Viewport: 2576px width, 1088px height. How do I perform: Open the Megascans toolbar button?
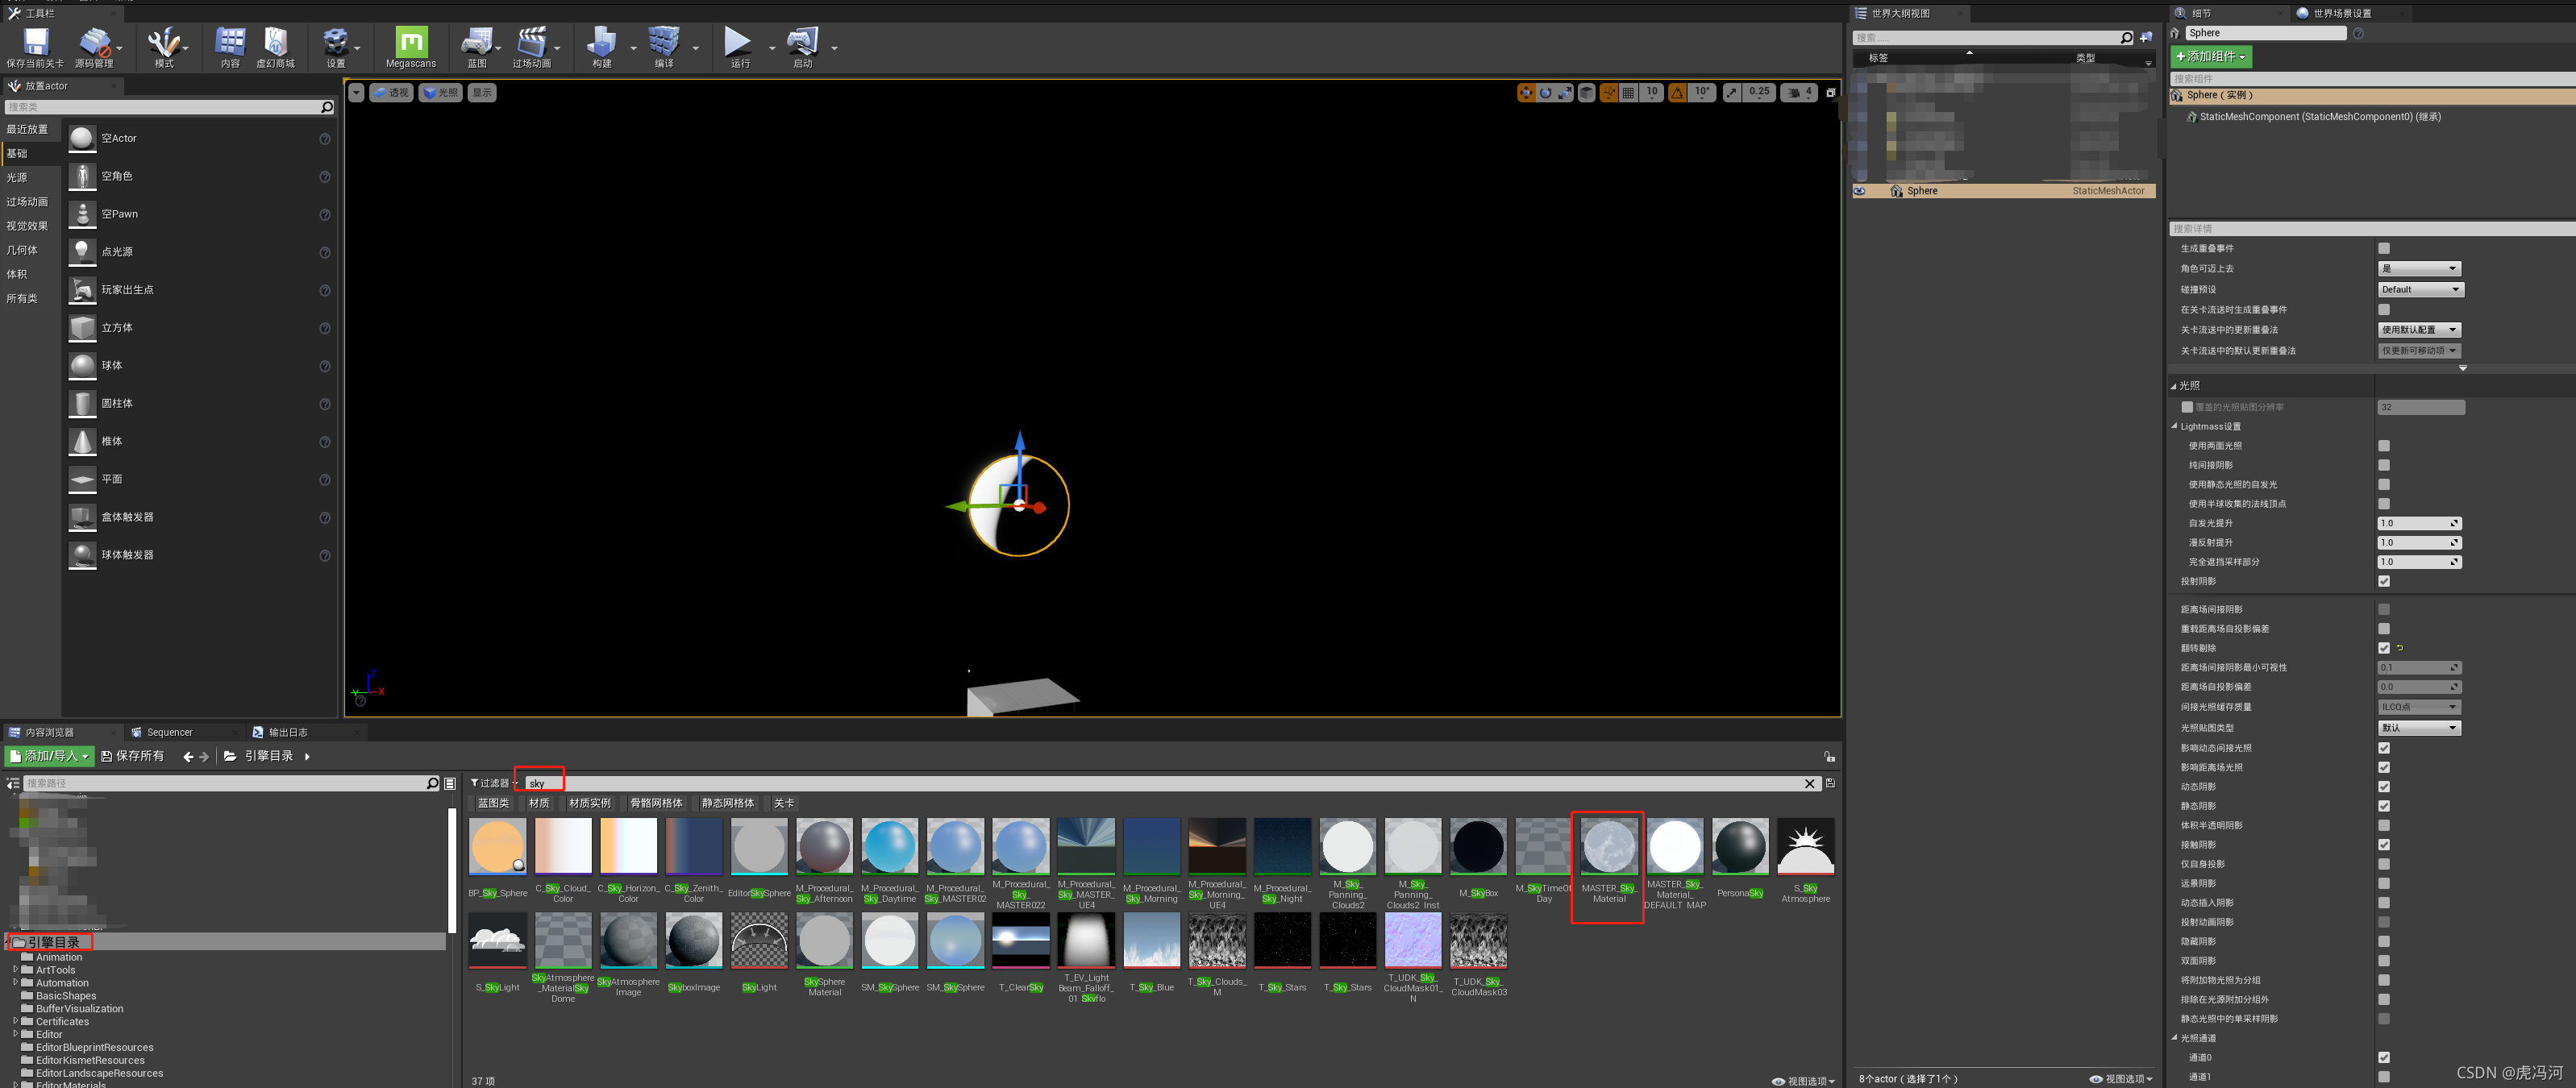point(410,42)
